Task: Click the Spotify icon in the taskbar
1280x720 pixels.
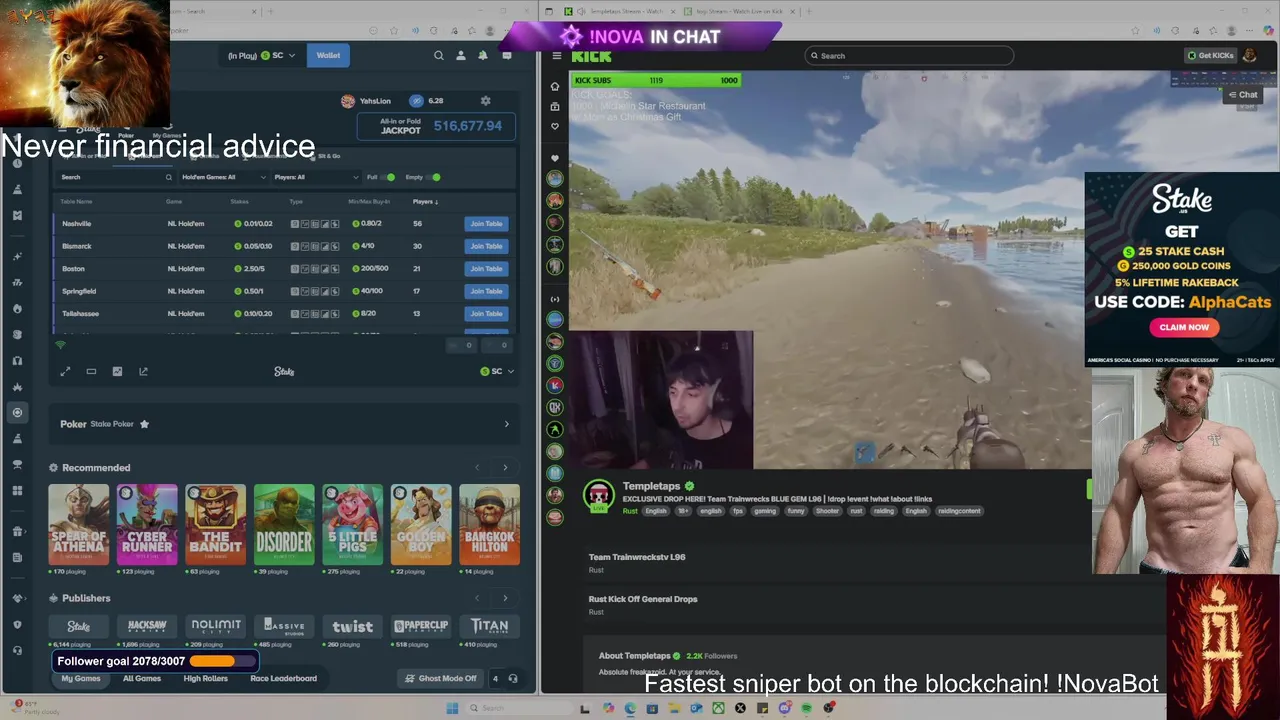Action: (806, 708)
